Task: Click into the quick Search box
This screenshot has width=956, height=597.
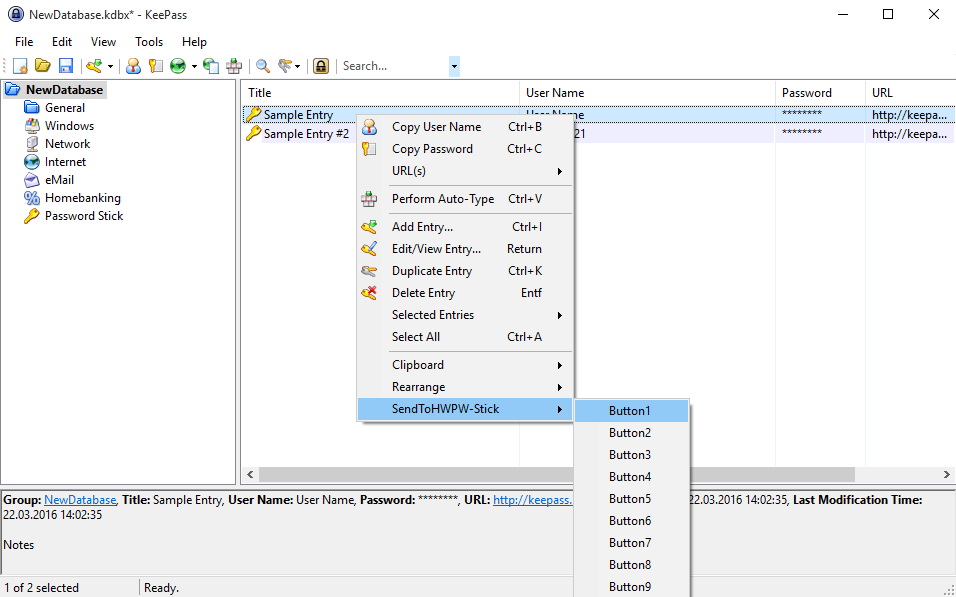Action: (x=394, y=66)
